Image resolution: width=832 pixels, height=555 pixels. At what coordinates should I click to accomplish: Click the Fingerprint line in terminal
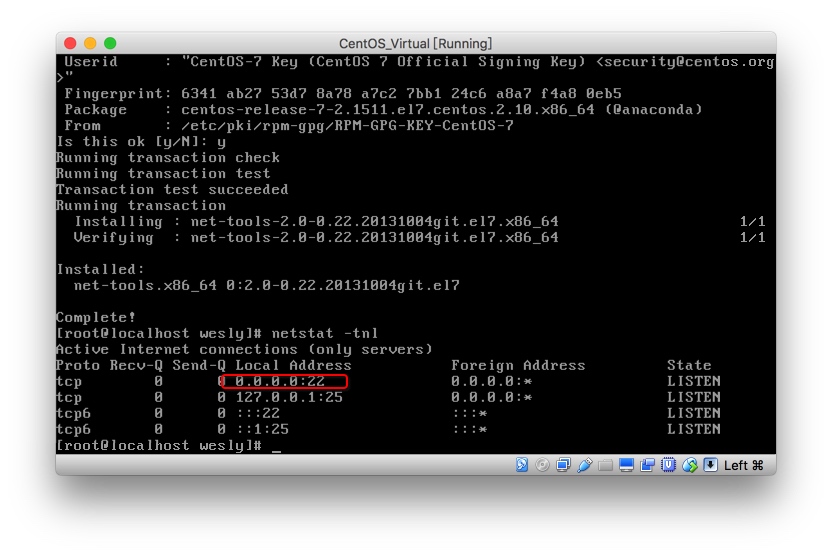(343, 93)
